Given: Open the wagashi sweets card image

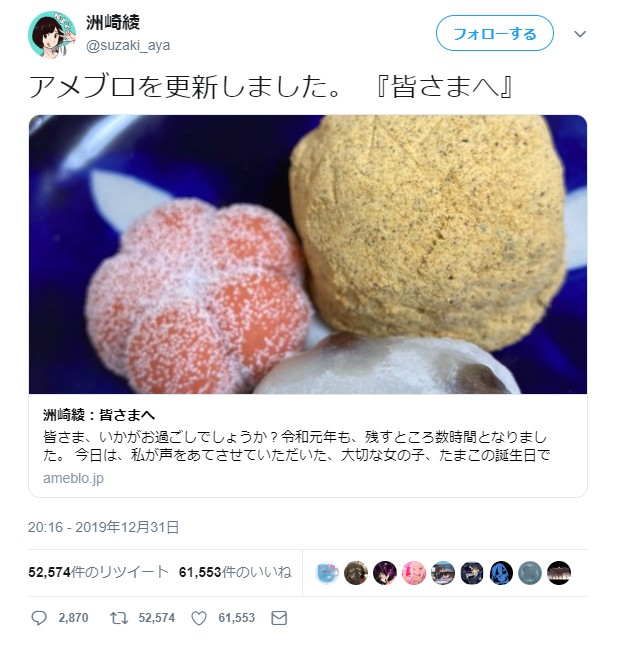Looking at the screenshot, I should (308, 254).
